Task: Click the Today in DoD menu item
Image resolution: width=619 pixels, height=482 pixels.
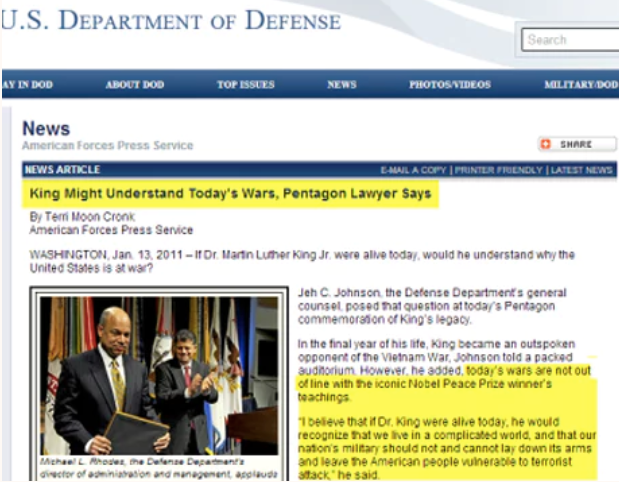Action: (27, 84)
